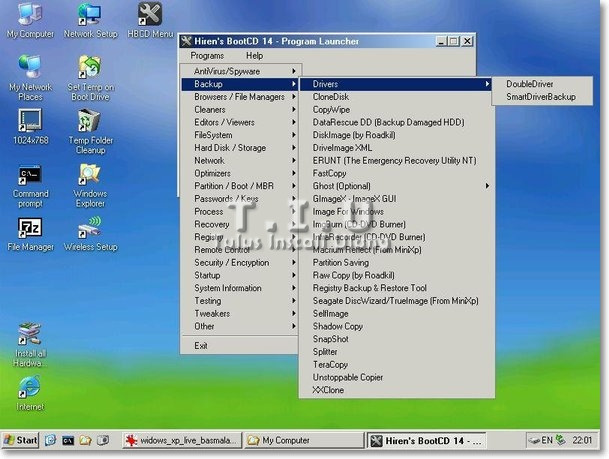Open the Windows Explorer desktop icon
Viewport: 609px width, 459px height.
pos(90,185)
